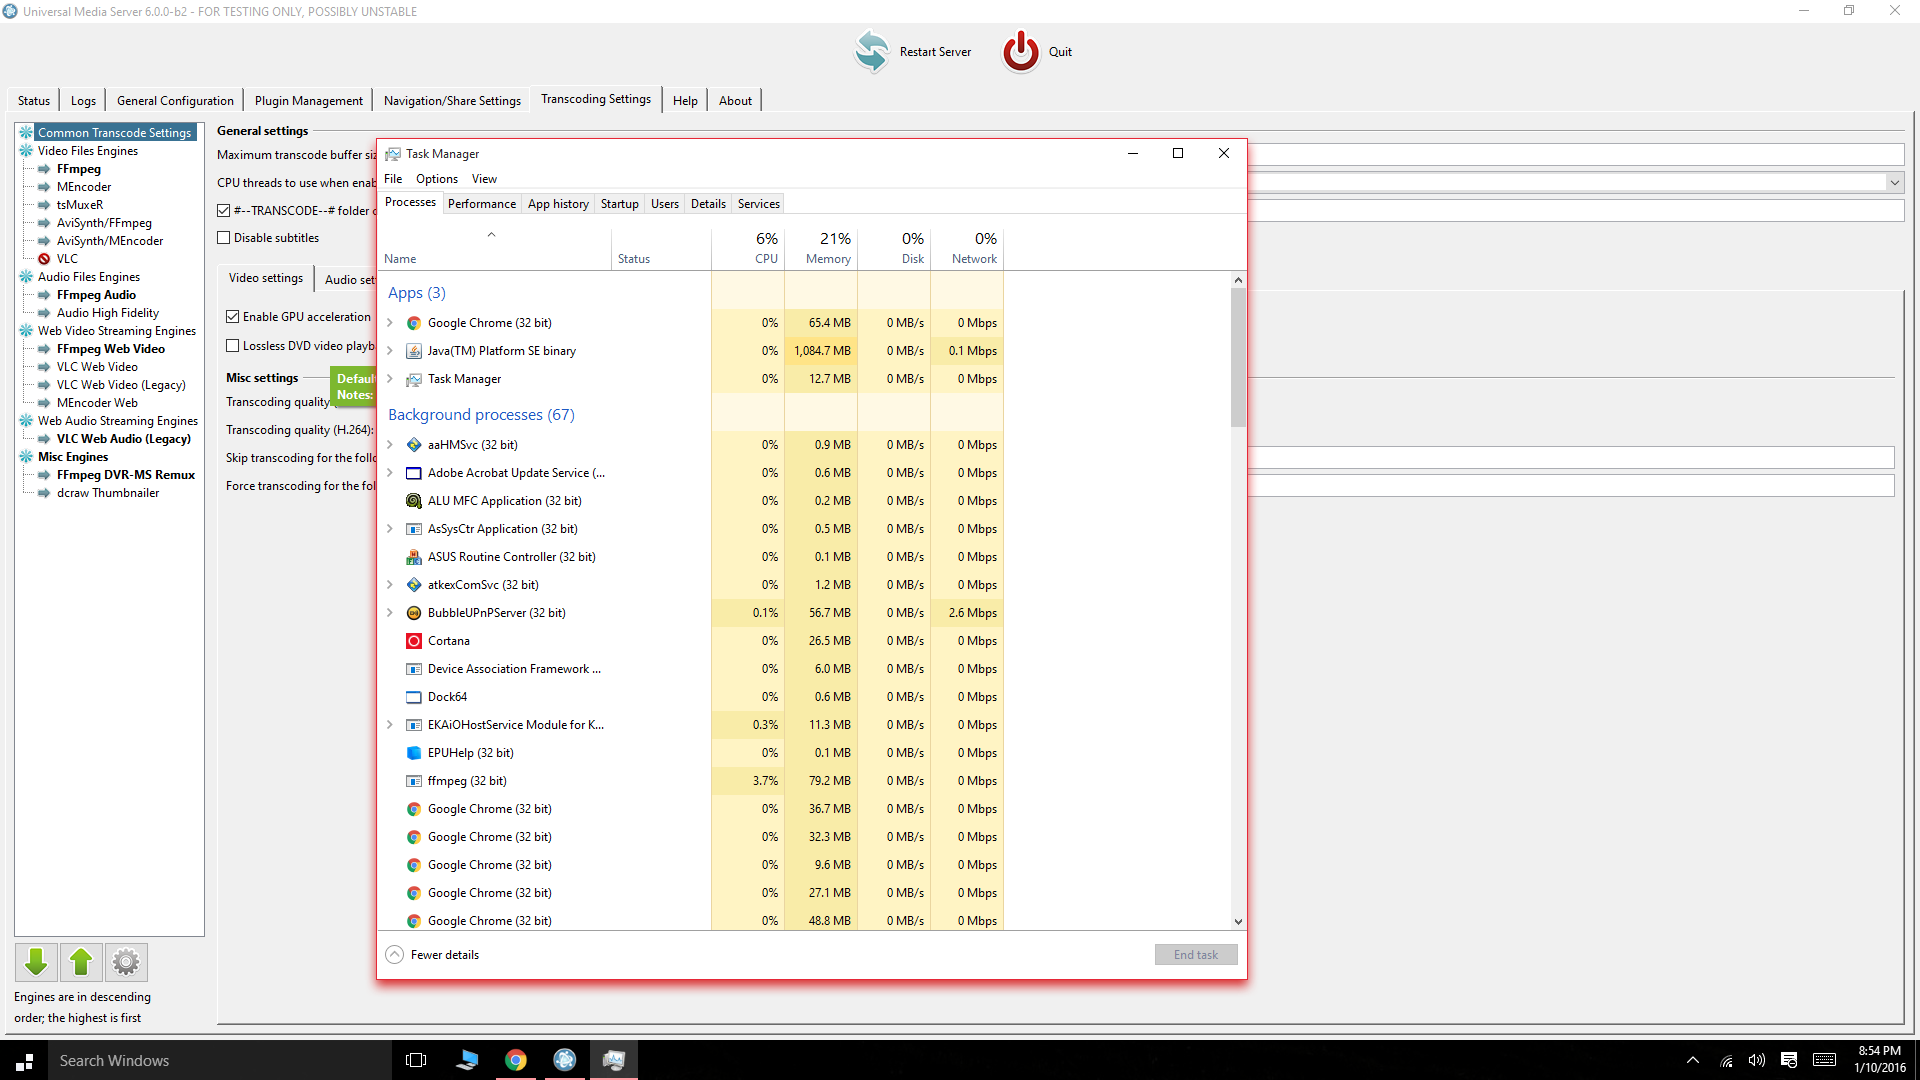
Task: Open the action center notifications icon
Action: coord(1789,1060)
